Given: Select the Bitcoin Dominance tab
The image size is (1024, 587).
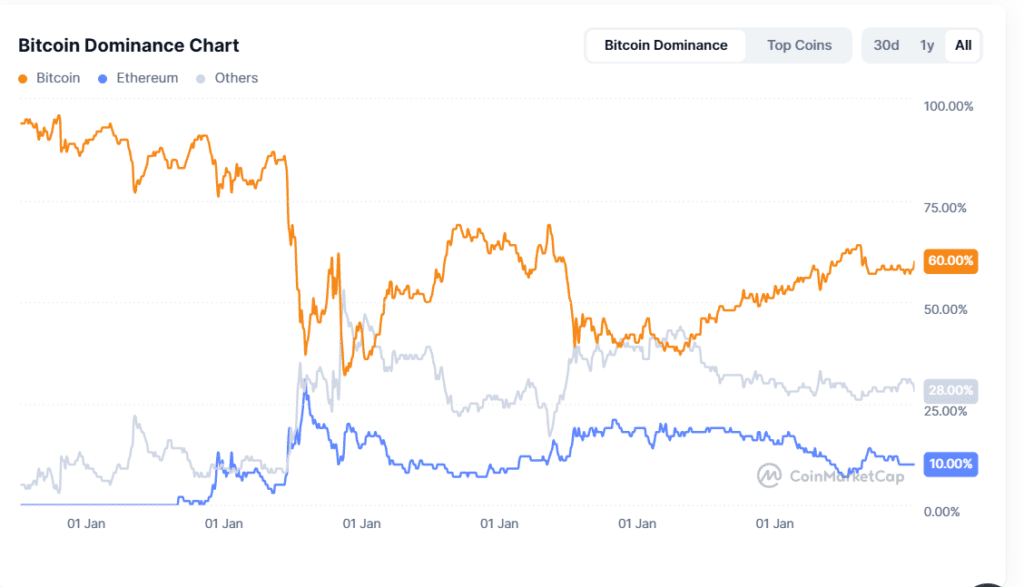Looking at the screenshot, I should [x=665, y=45].
